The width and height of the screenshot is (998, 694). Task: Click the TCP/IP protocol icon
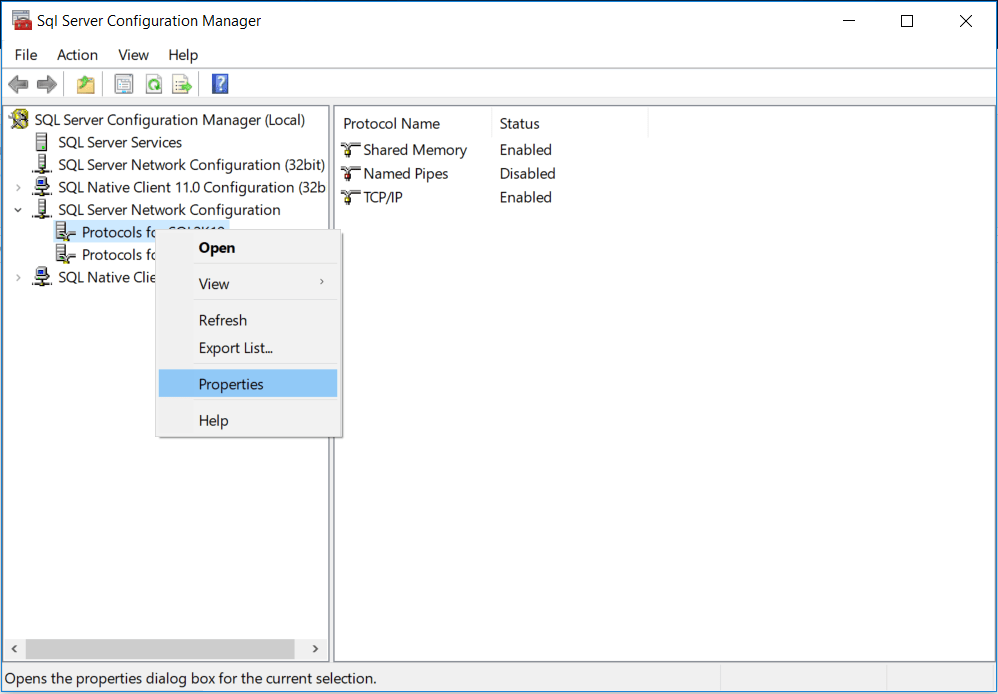click(349, 197)
